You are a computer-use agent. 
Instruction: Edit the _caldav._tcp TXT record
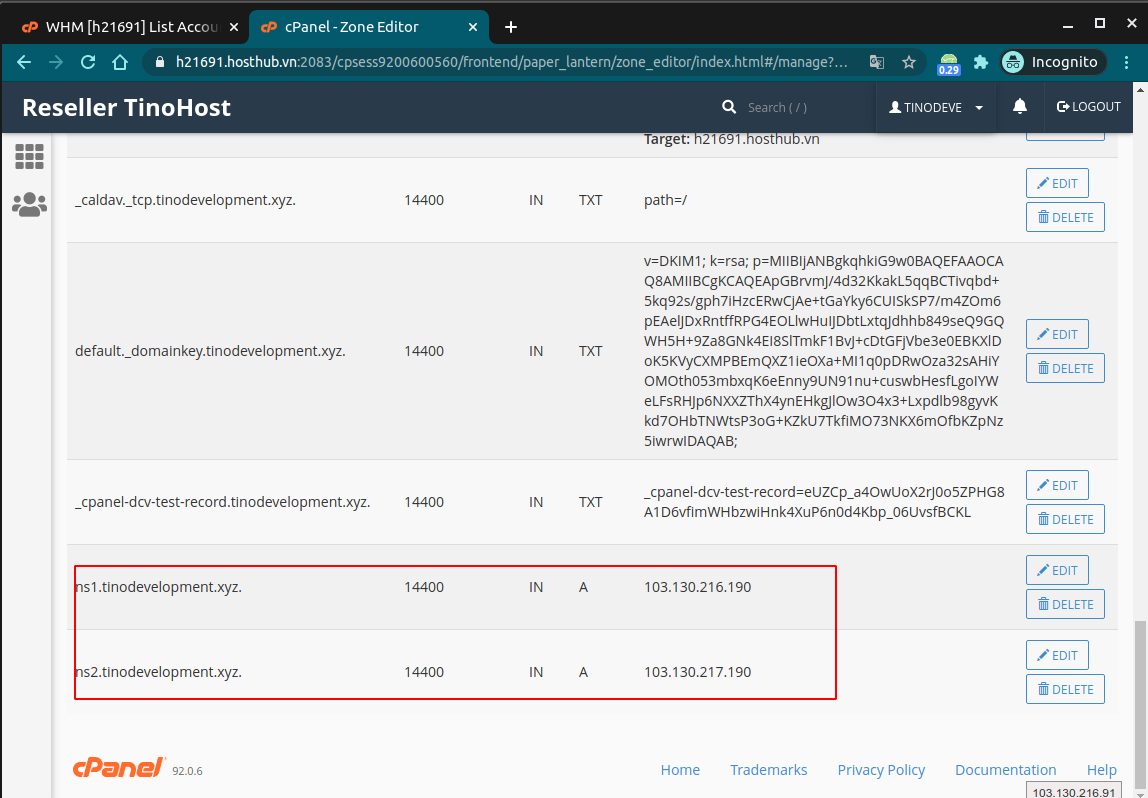tap(1057, 183)
